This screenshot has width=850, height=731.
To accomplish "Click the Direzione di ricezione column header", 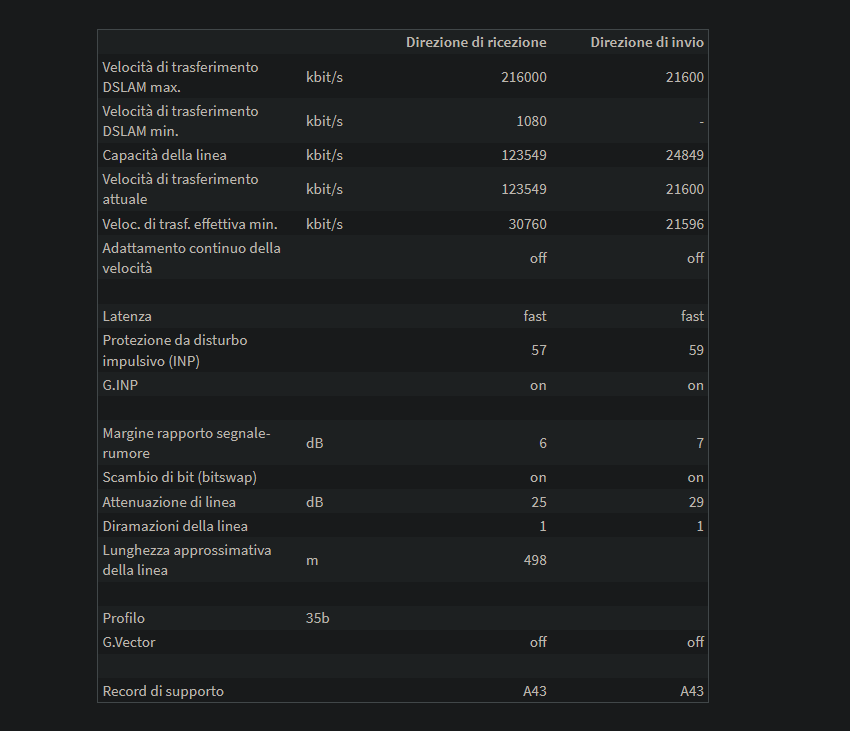I will coord(476,42).
